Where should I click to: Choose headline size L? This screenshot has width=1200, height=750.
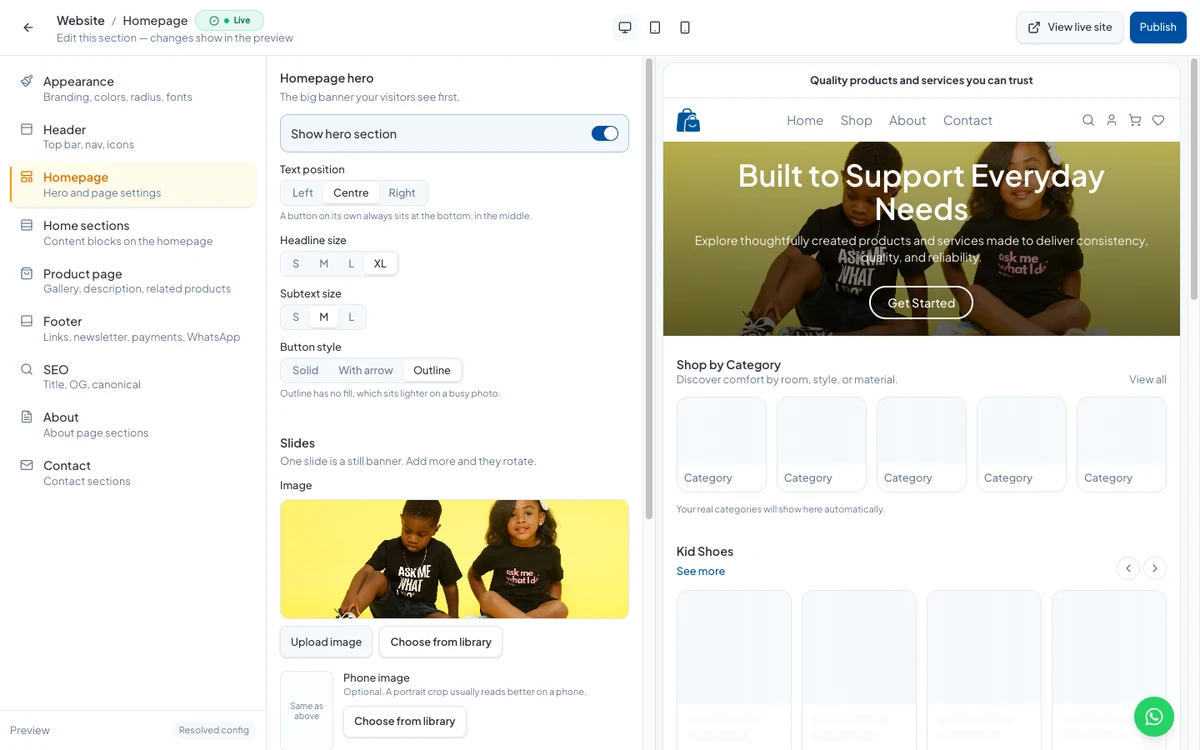[351, 264]
